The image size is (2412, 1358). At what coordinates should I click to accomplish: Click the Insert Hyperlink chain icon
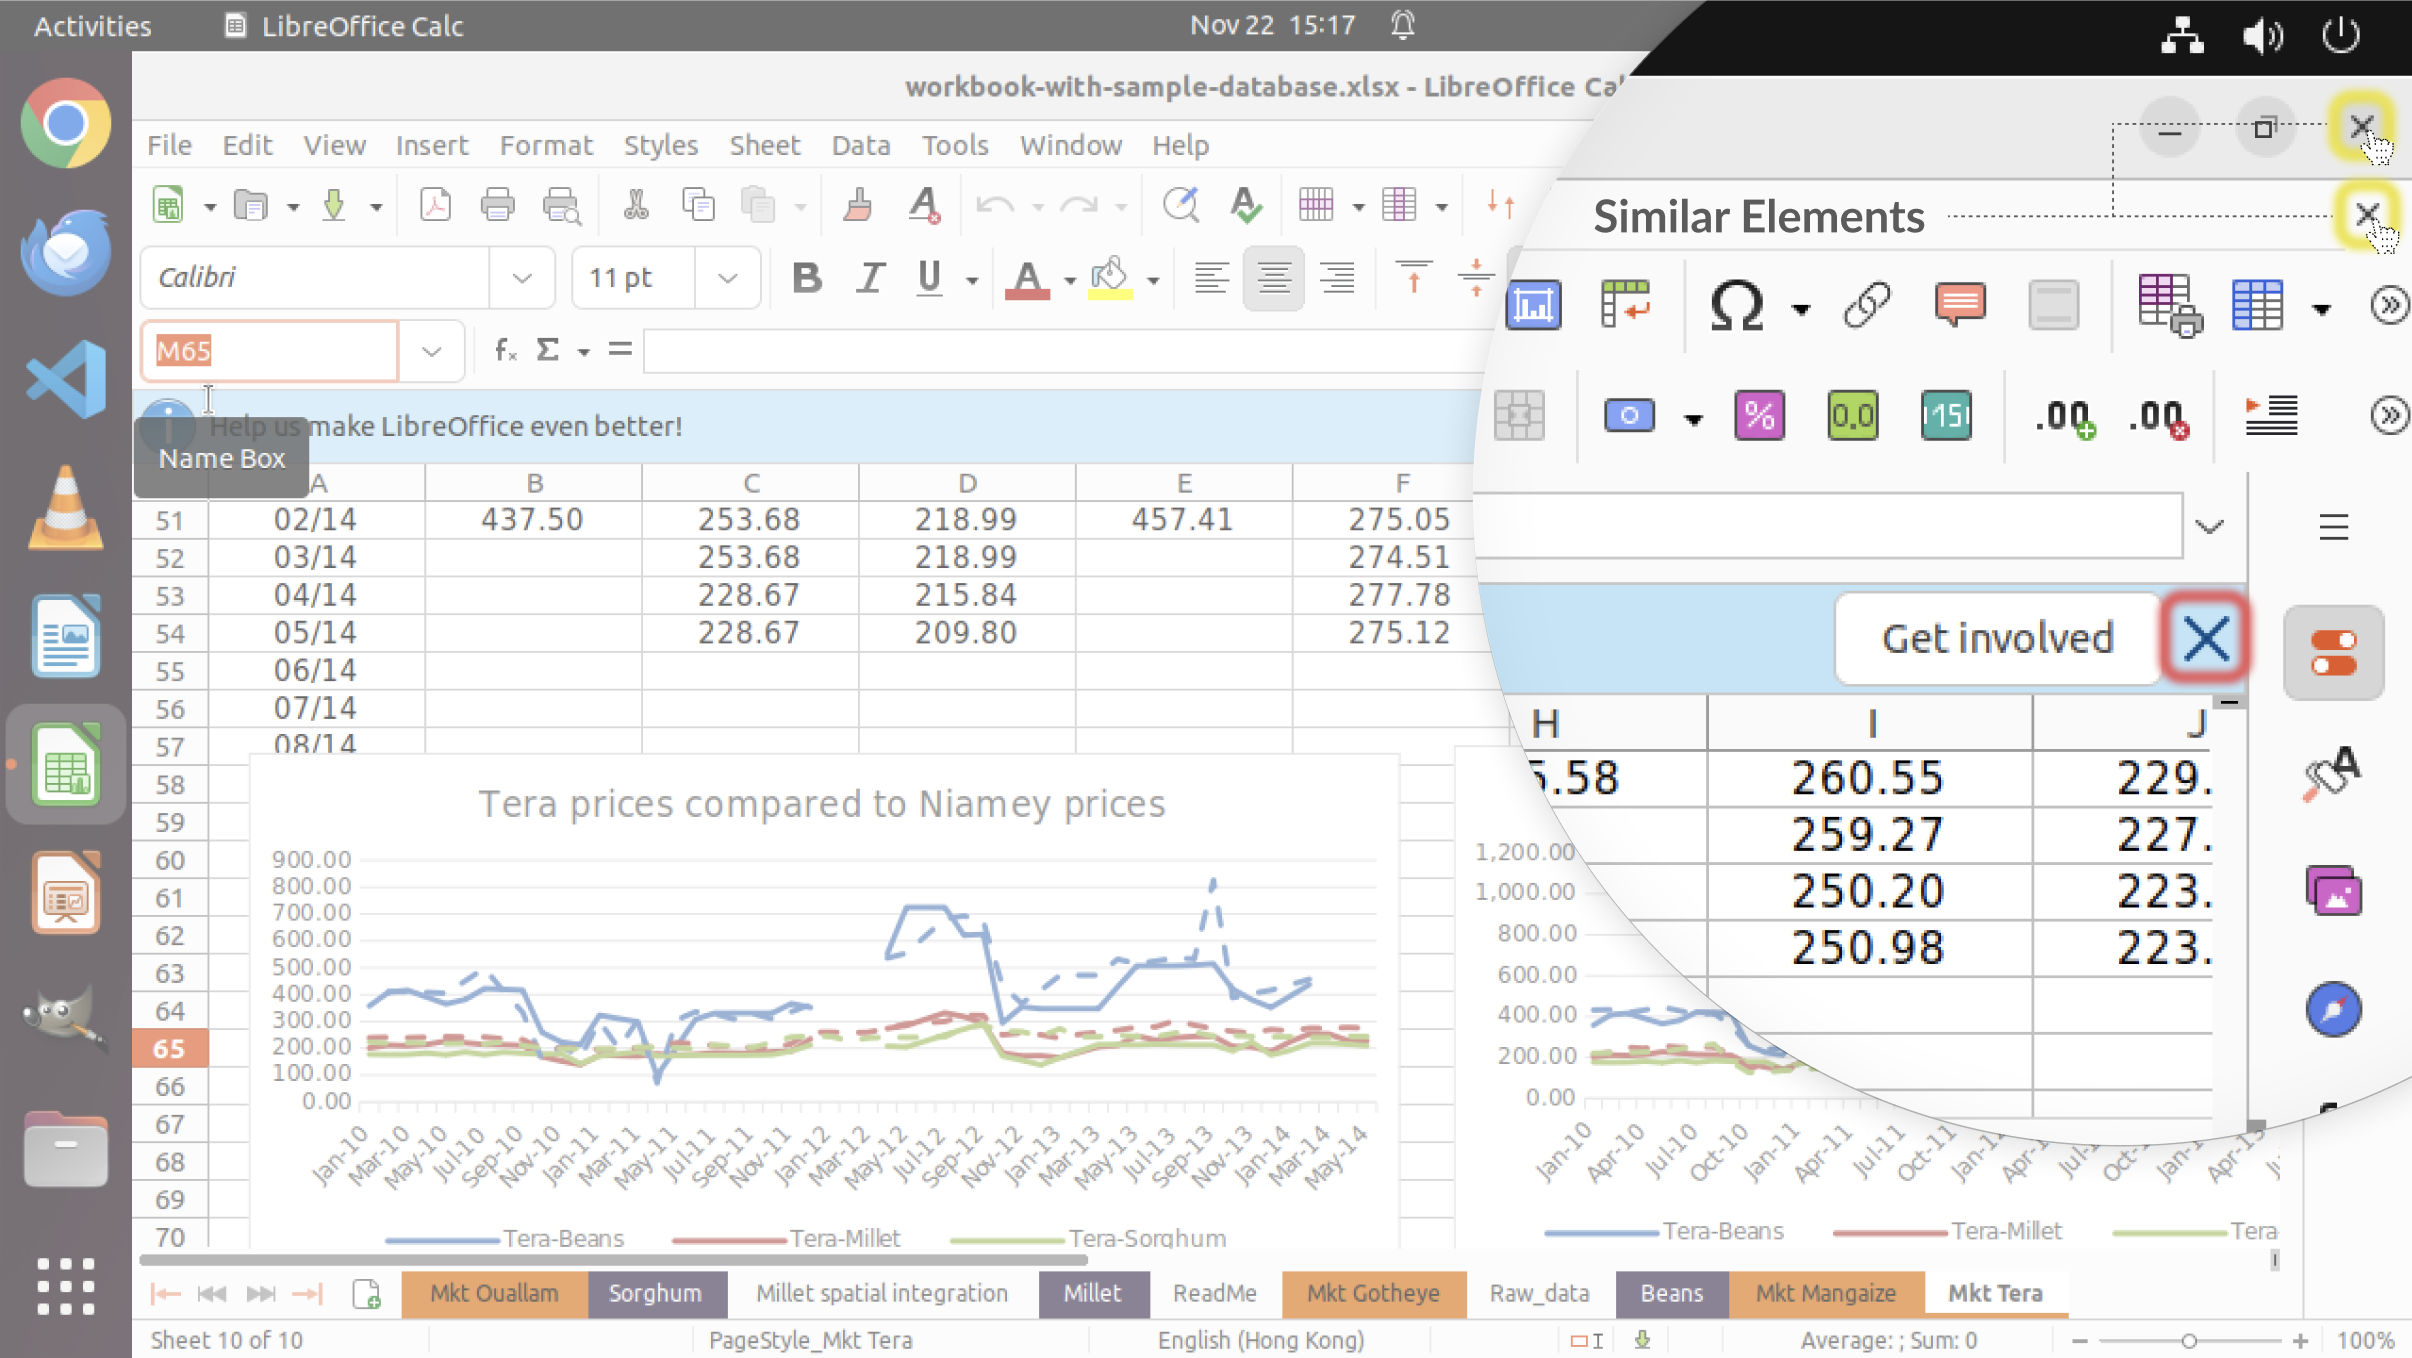(1866, 305)
